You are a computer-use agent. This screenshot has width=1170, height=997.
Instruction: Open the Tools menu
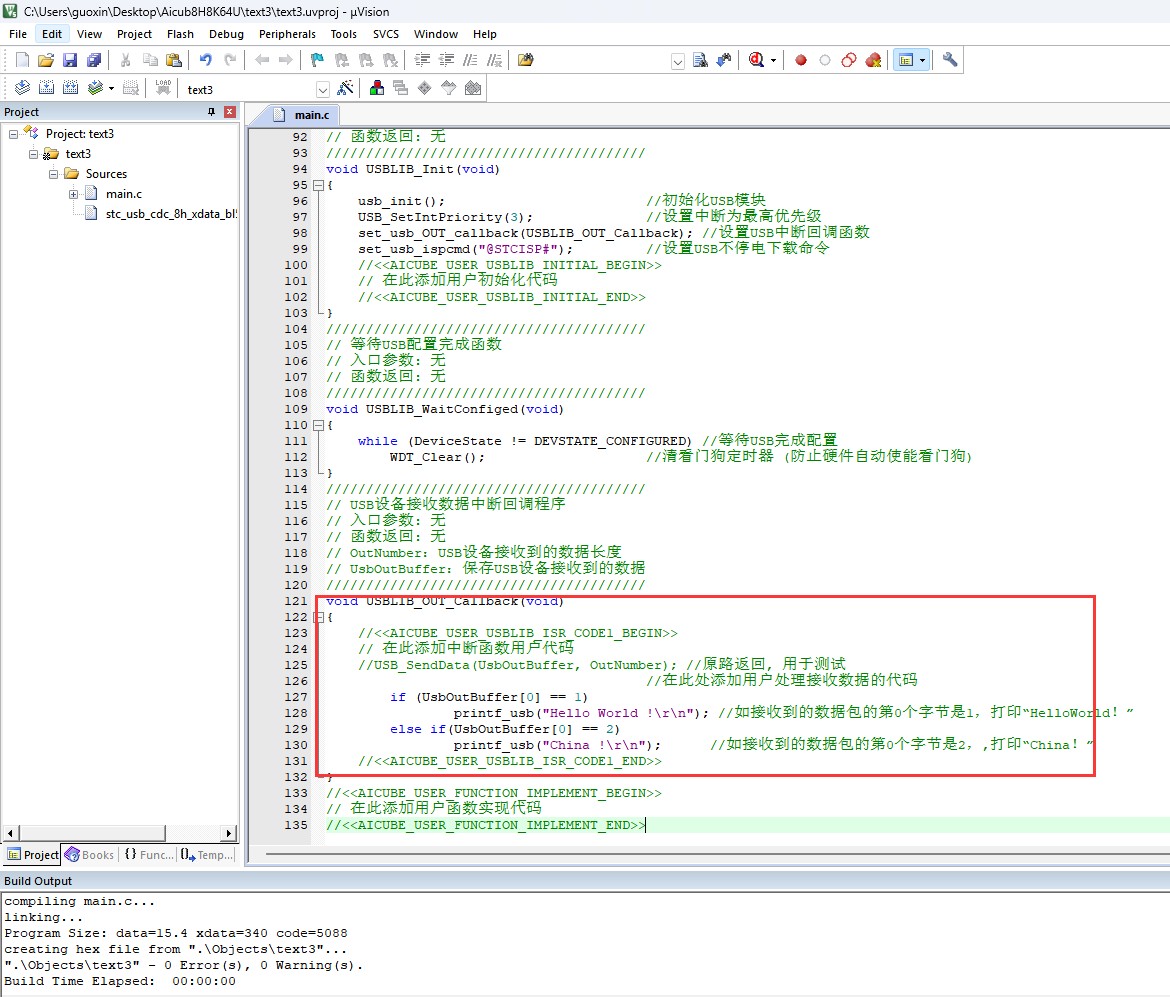[x=344, y=34]
